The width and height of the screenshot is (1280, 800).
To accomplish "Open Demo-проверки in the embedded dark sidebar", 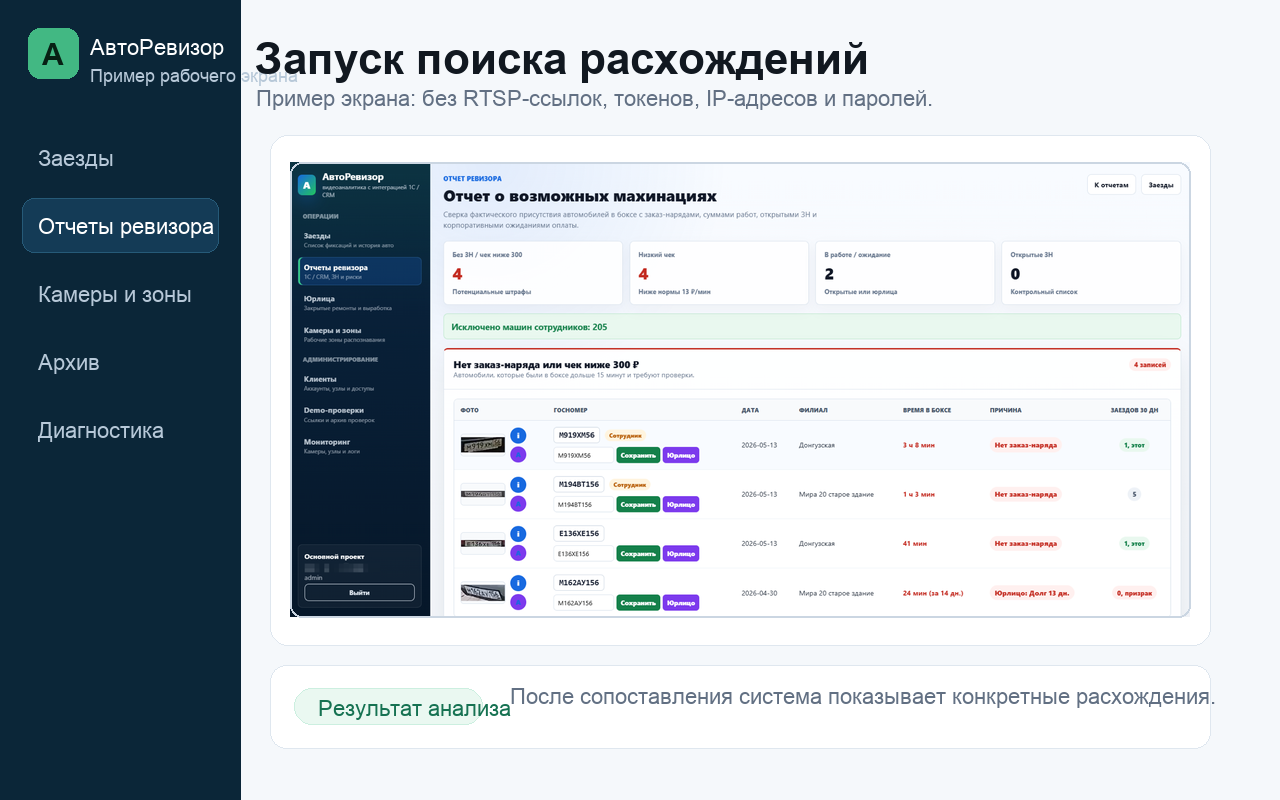I will 360,414.
